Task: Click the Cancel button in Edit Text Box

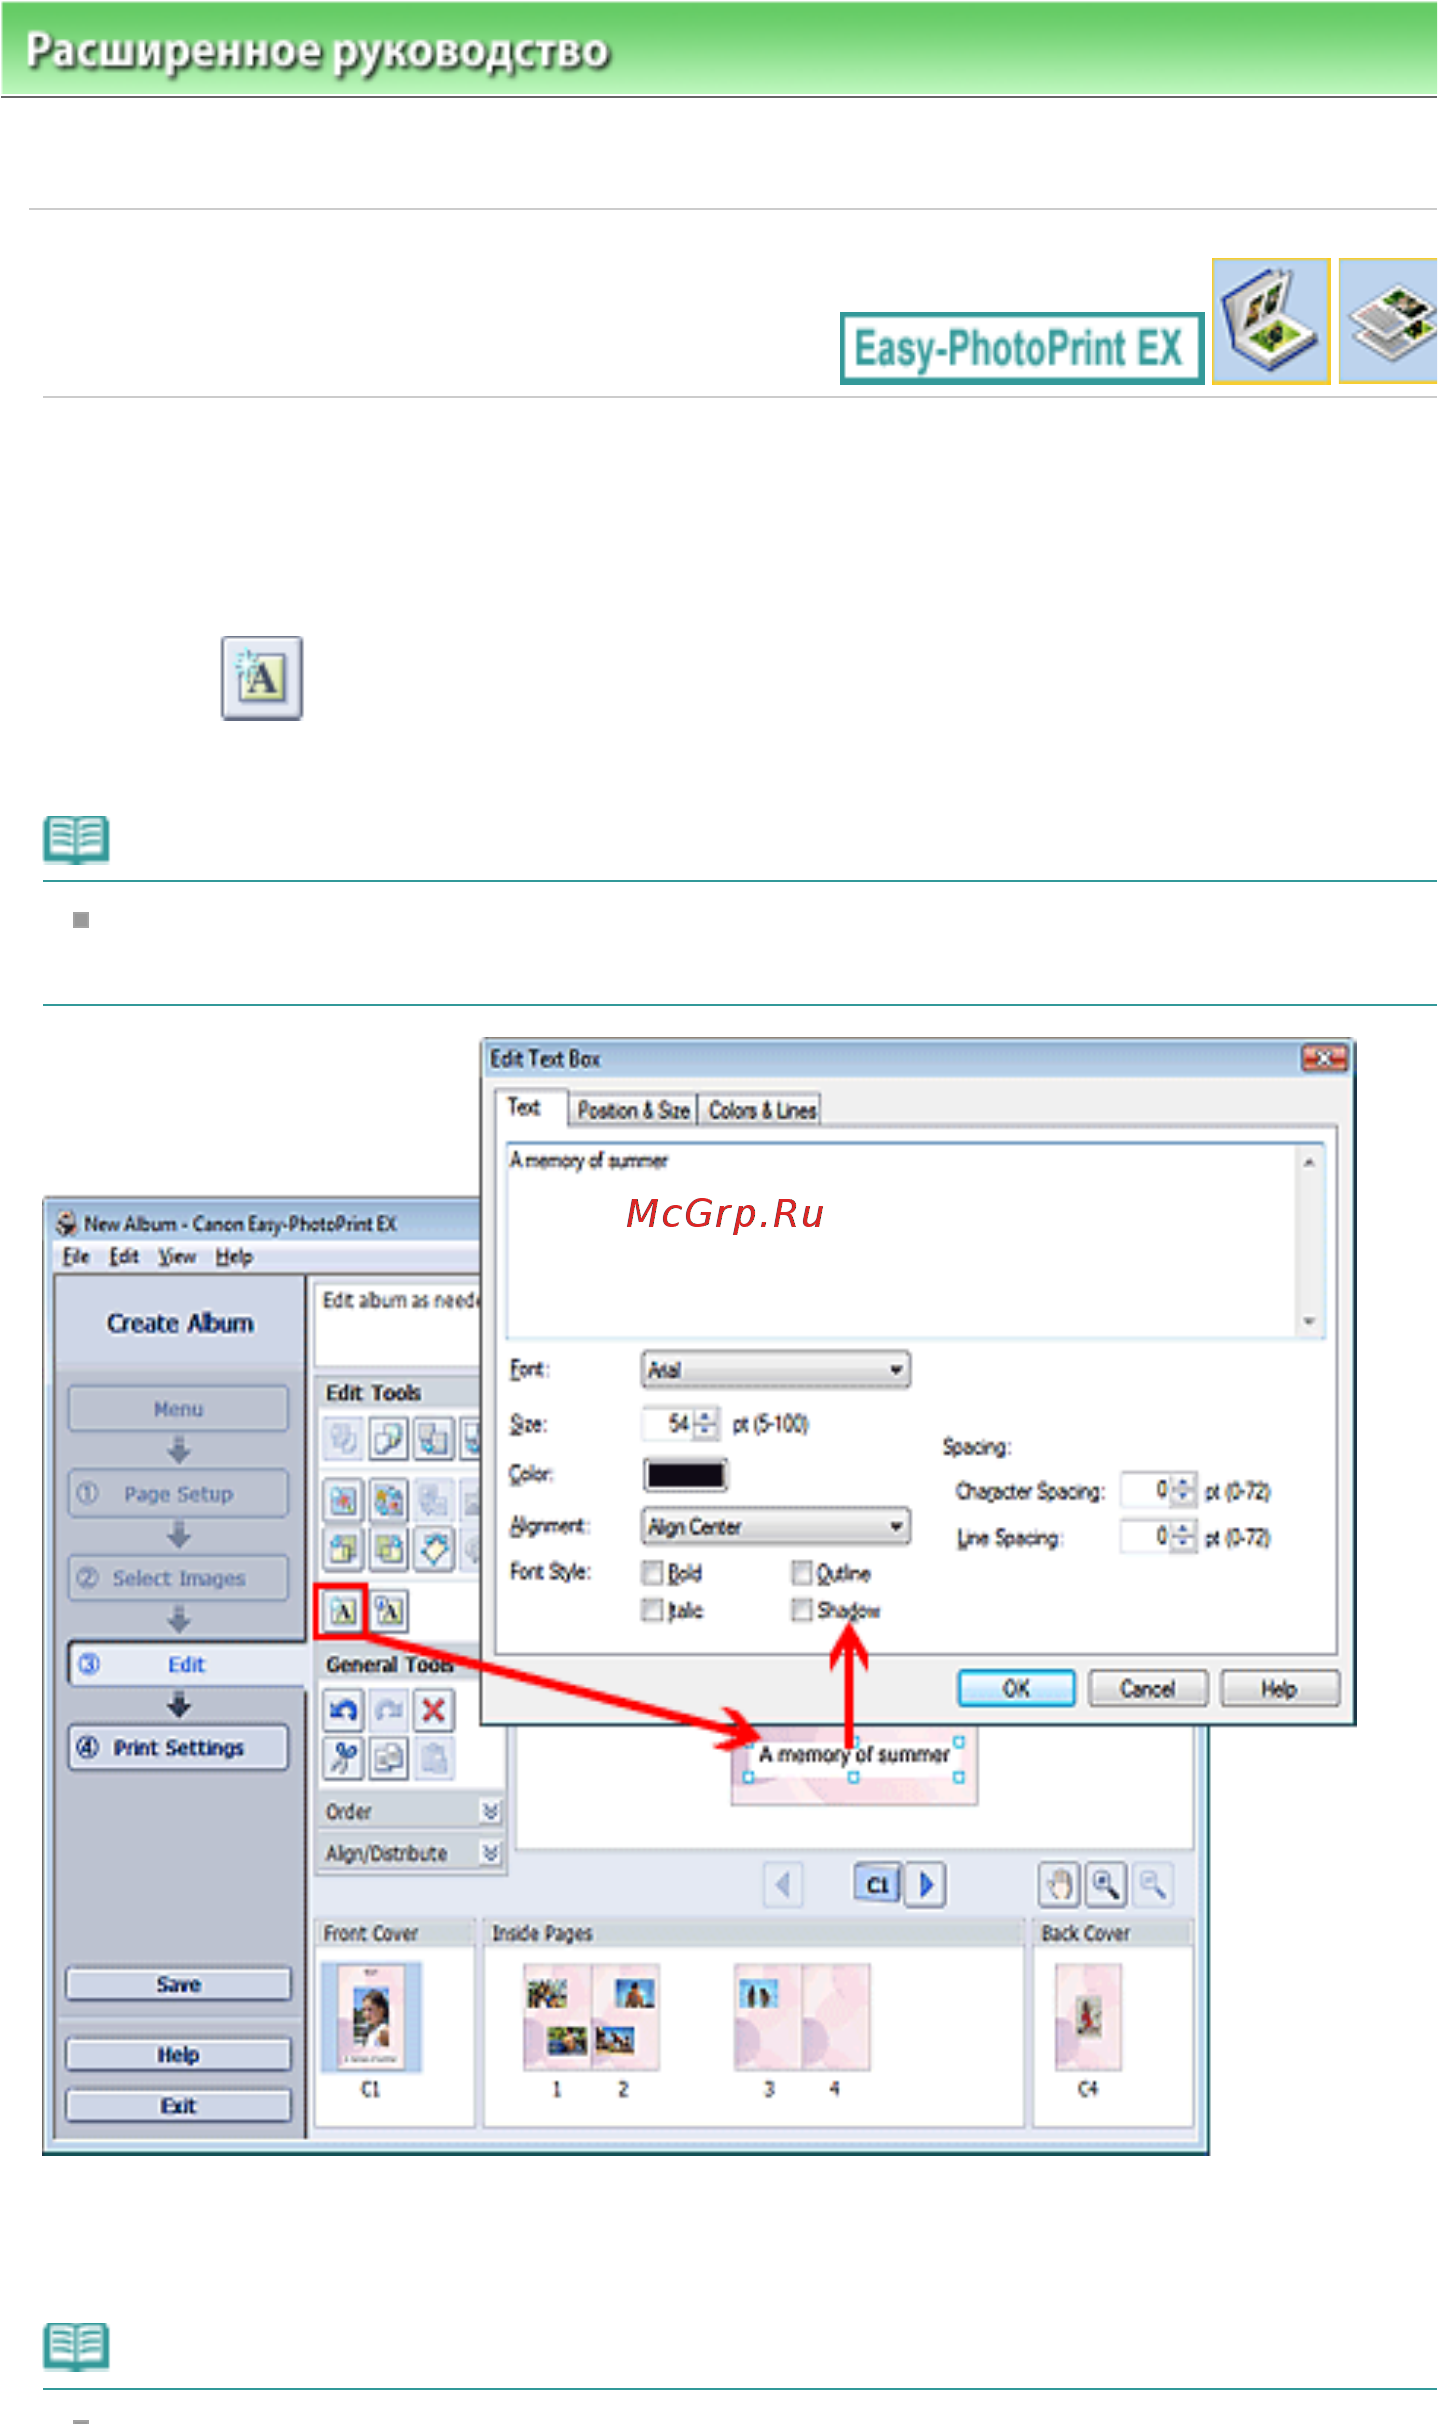Action: pyautogui.click(x=1147, y=1689)
